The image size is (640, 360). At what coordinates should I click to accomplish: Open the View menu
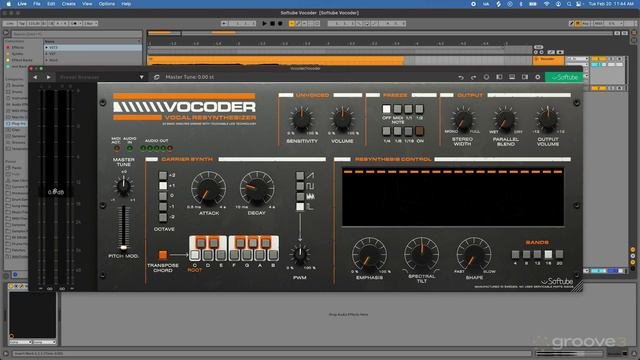click(x=87, y=4)
